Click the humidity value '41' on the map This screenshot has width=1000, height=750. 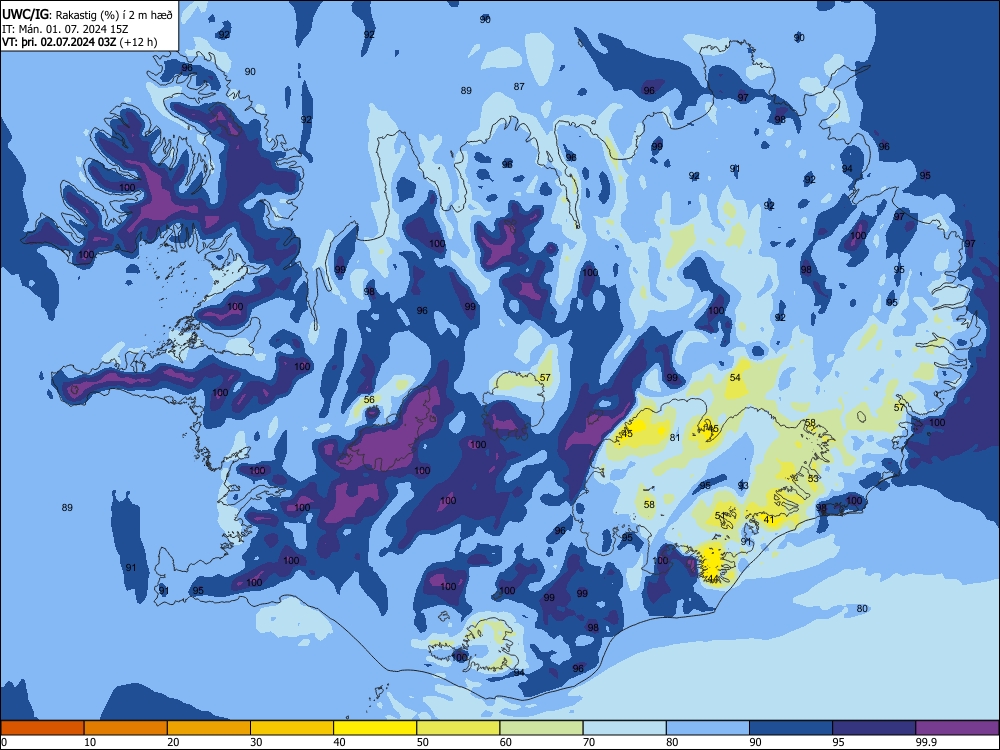pyautogui.click(x=768, y=520)
